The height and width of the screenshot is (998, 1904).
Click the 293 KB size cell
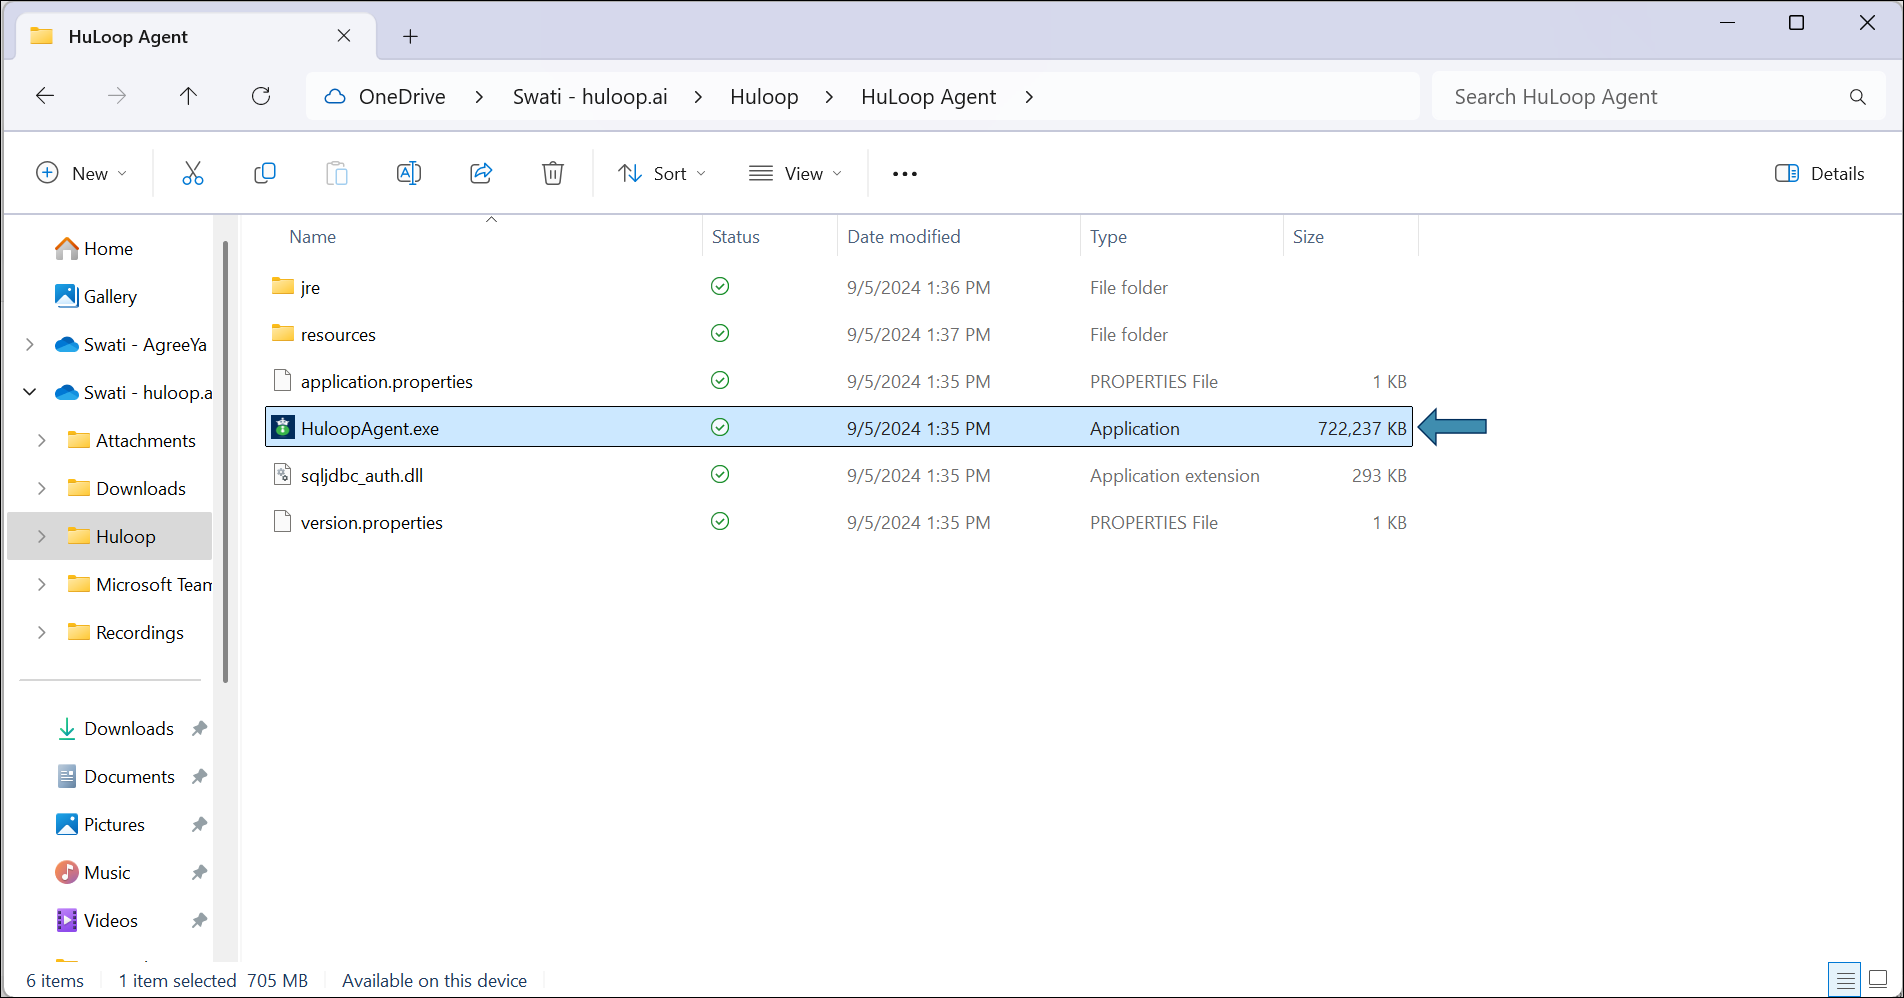click(x=1379, y=476)
